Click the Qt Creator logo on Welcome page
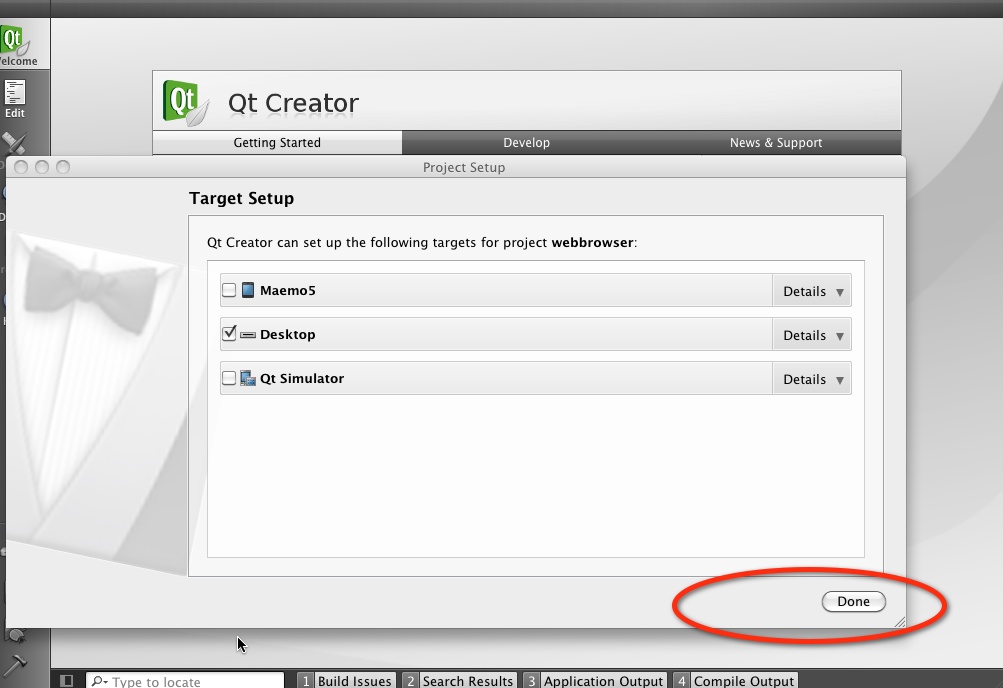This screenshot has width=1003, height=688. [186, 102]
